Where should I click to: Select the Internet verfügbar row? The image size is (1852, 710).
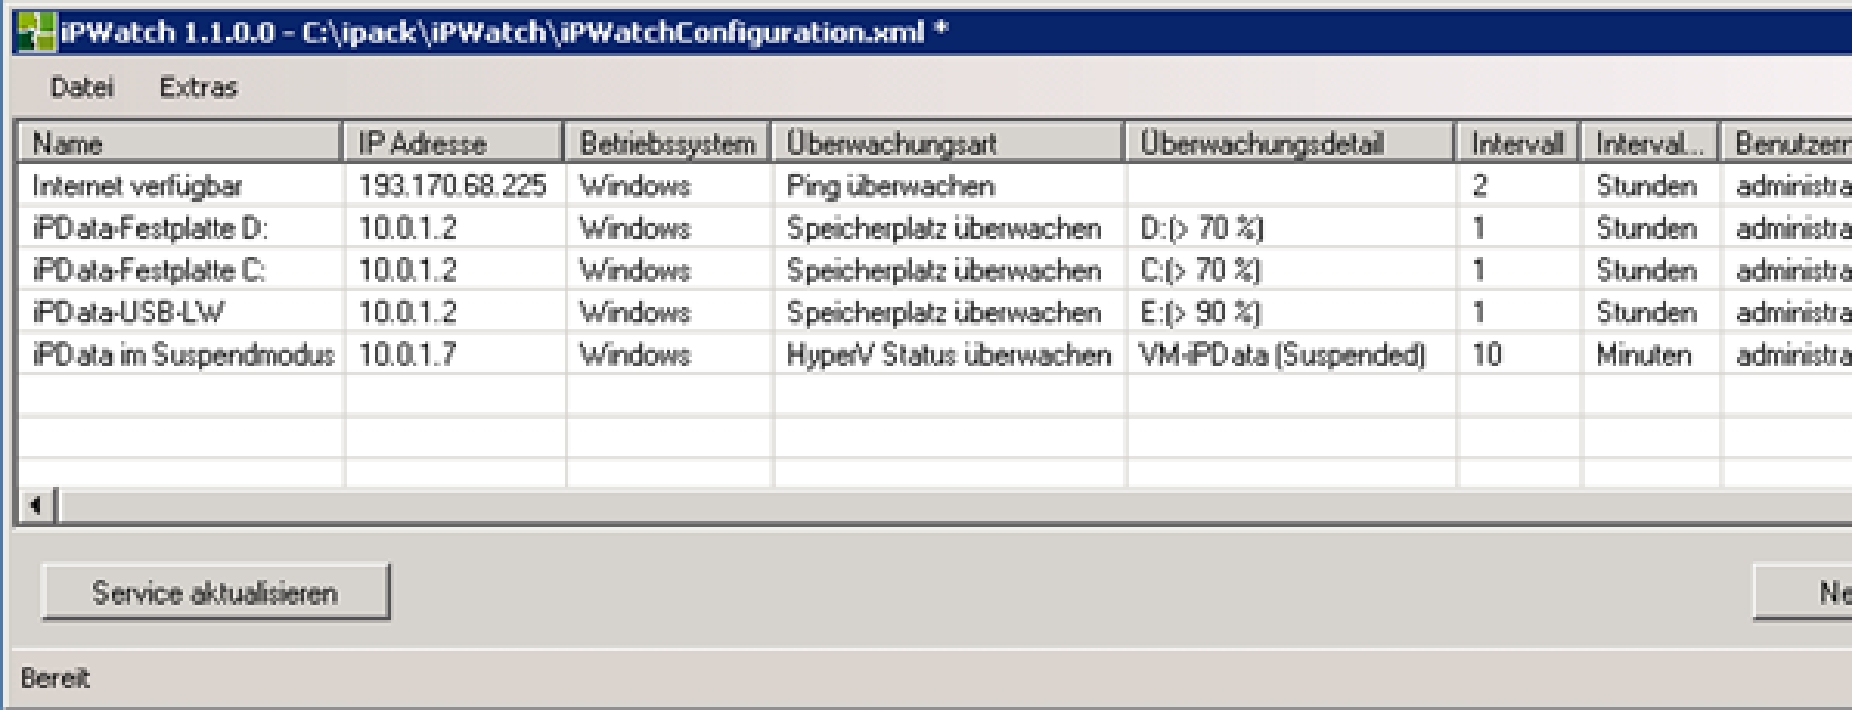[138, 186]
